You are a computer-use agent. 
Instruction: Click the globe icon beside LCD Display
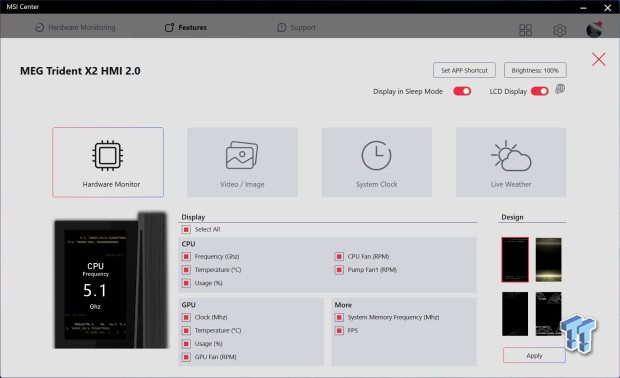560,89
